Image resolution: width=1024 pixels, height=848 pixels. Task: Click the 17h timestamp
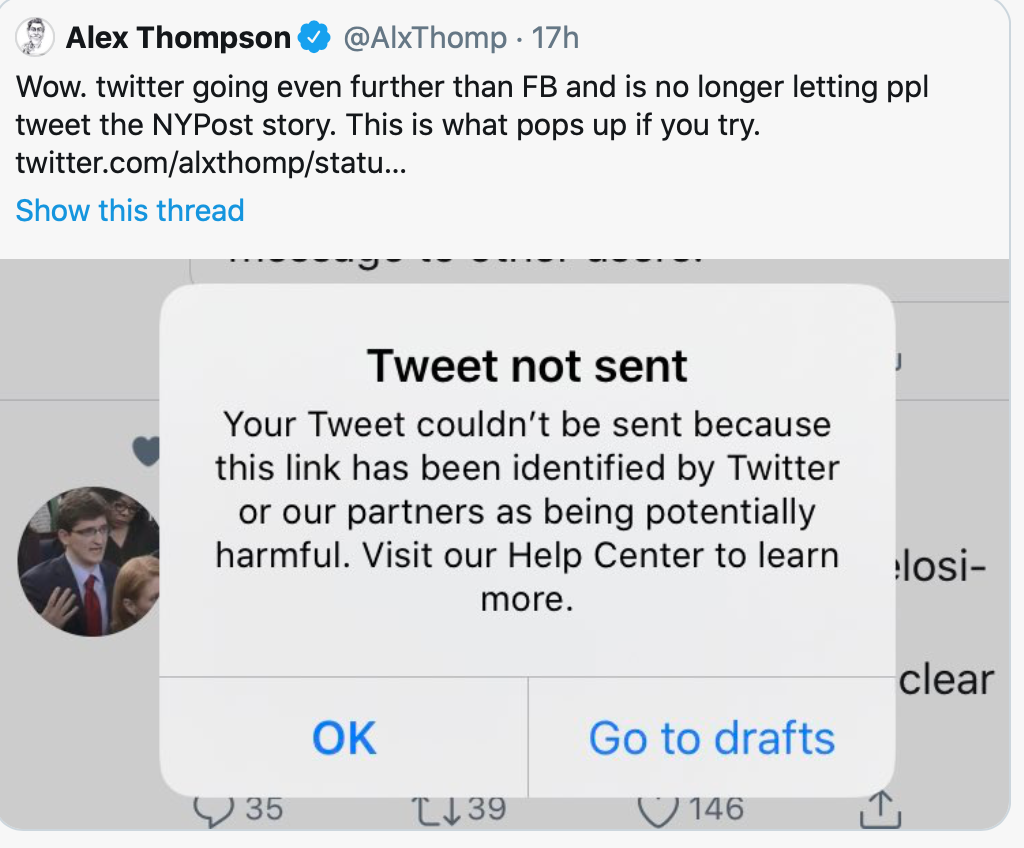[x=555, y=38]
